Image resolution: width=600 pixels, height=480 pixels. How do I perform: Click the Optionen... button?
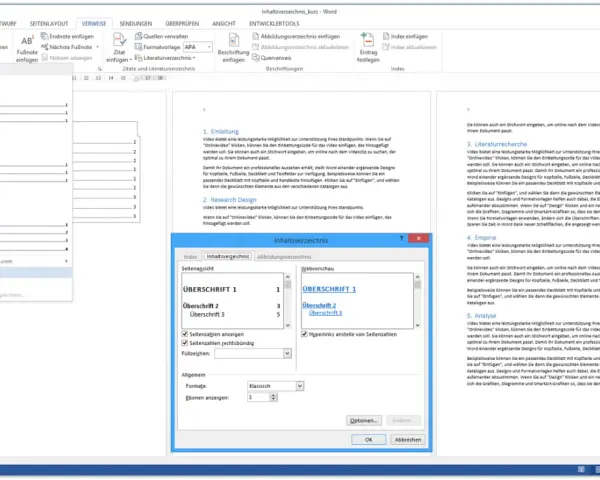coord(364,421)
